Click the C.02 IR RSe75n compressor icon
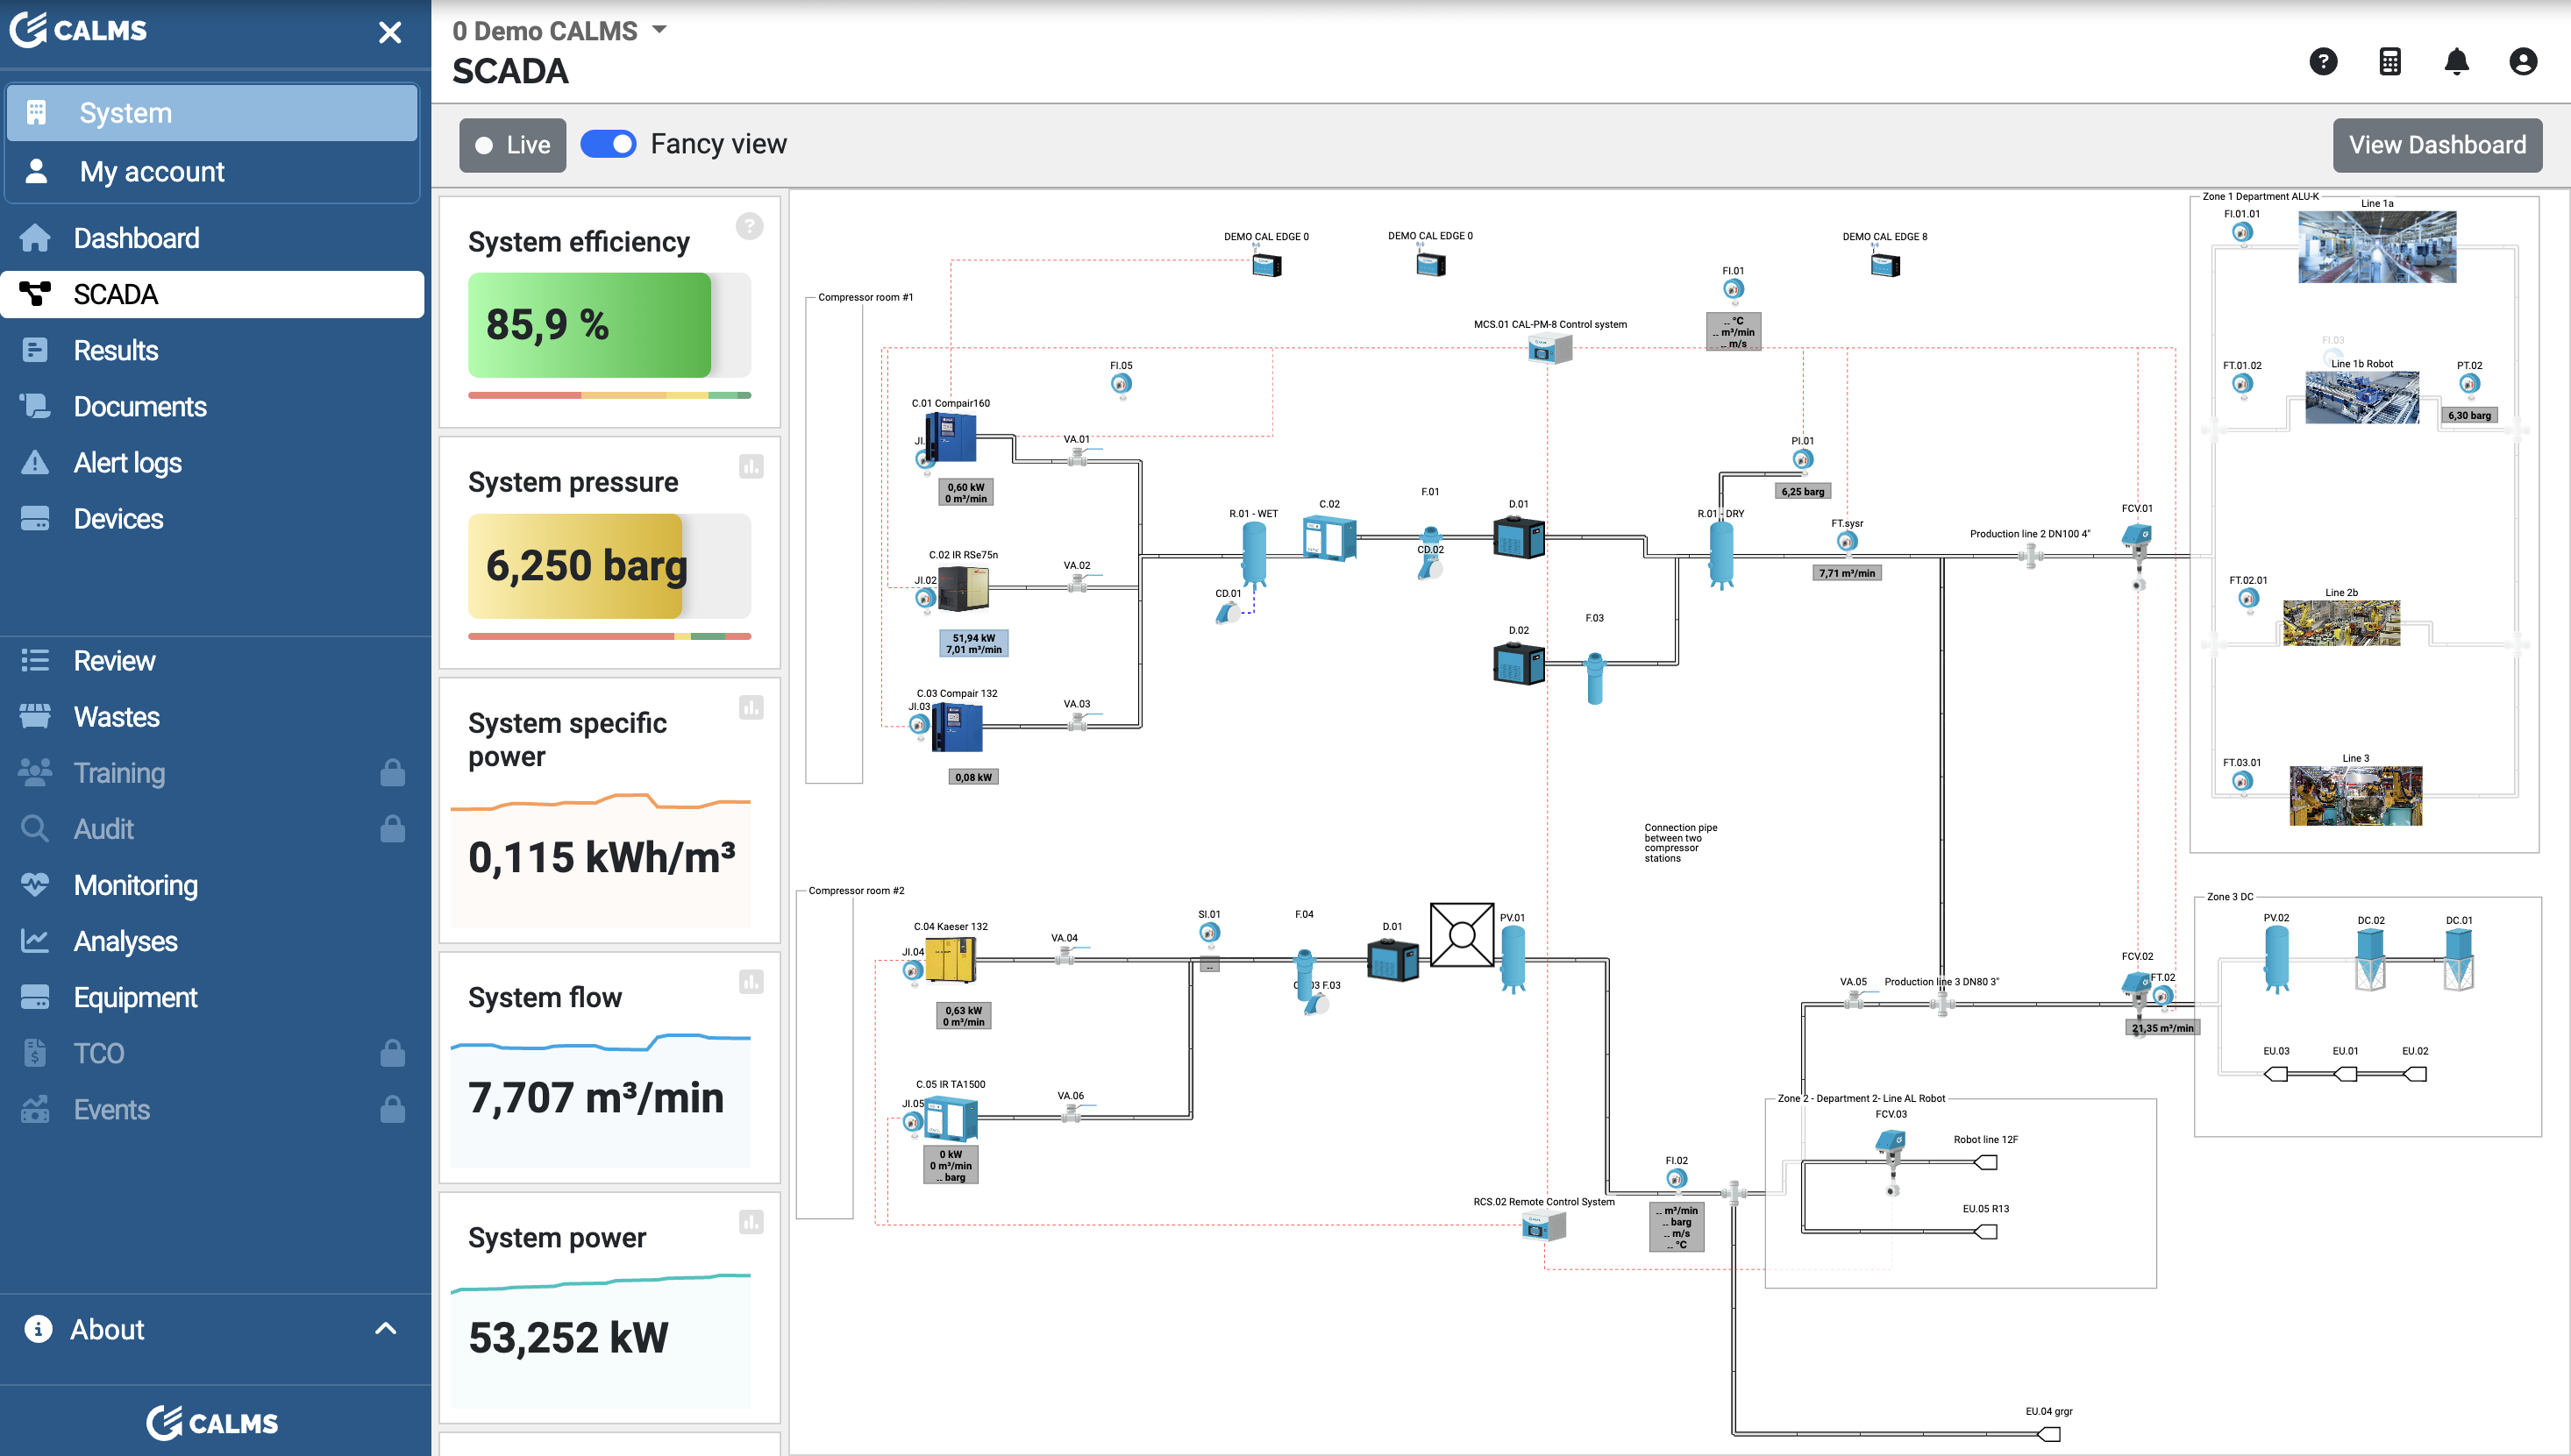 click(964, 588)
